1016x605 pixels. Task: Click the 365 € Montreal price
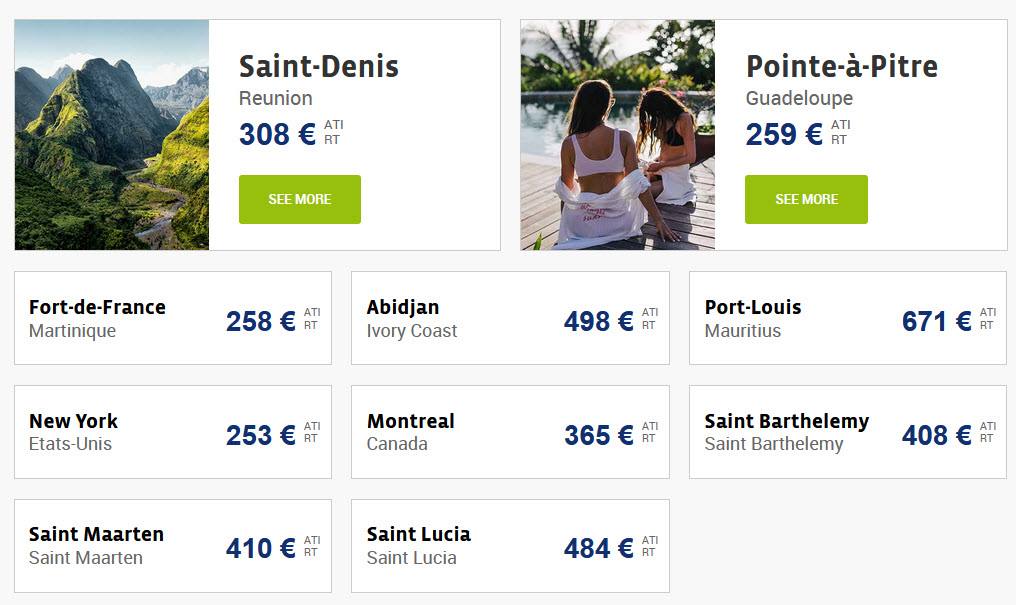(x=598, y=435)
